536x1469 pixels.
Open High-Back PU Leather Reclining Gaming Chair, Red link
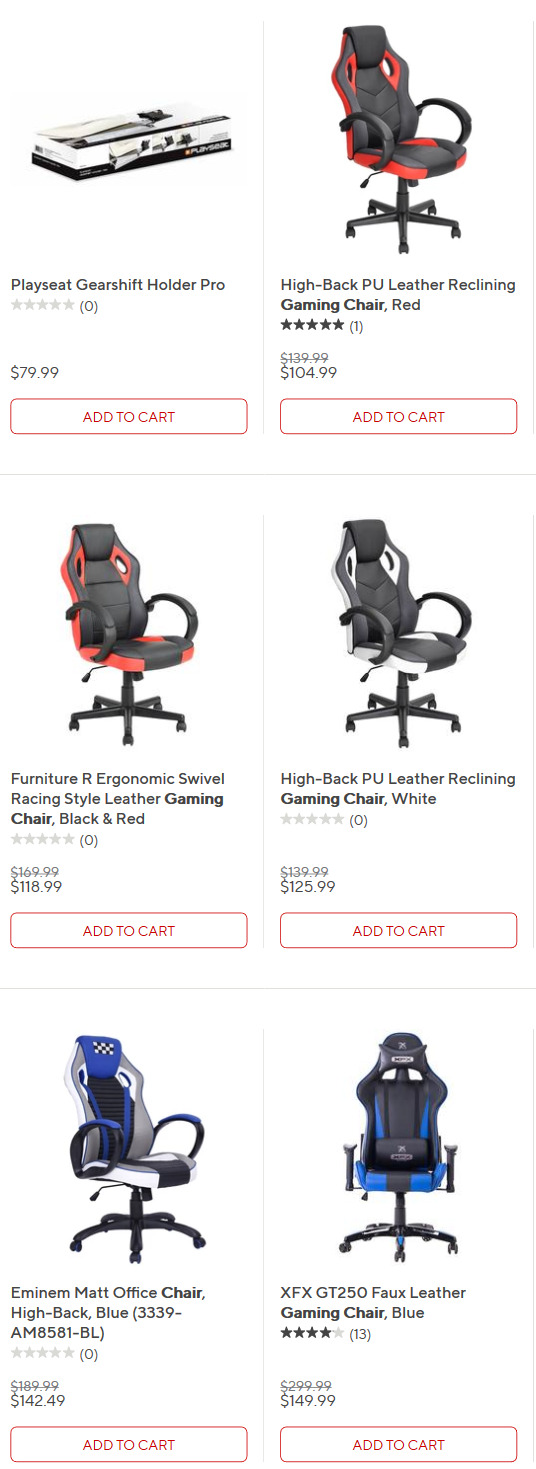398,295
